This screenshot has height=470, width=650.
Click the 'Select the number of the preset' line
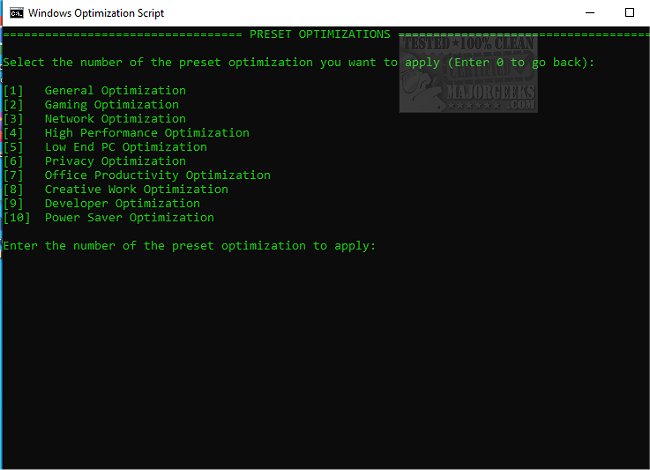click(x=298, y=63)
